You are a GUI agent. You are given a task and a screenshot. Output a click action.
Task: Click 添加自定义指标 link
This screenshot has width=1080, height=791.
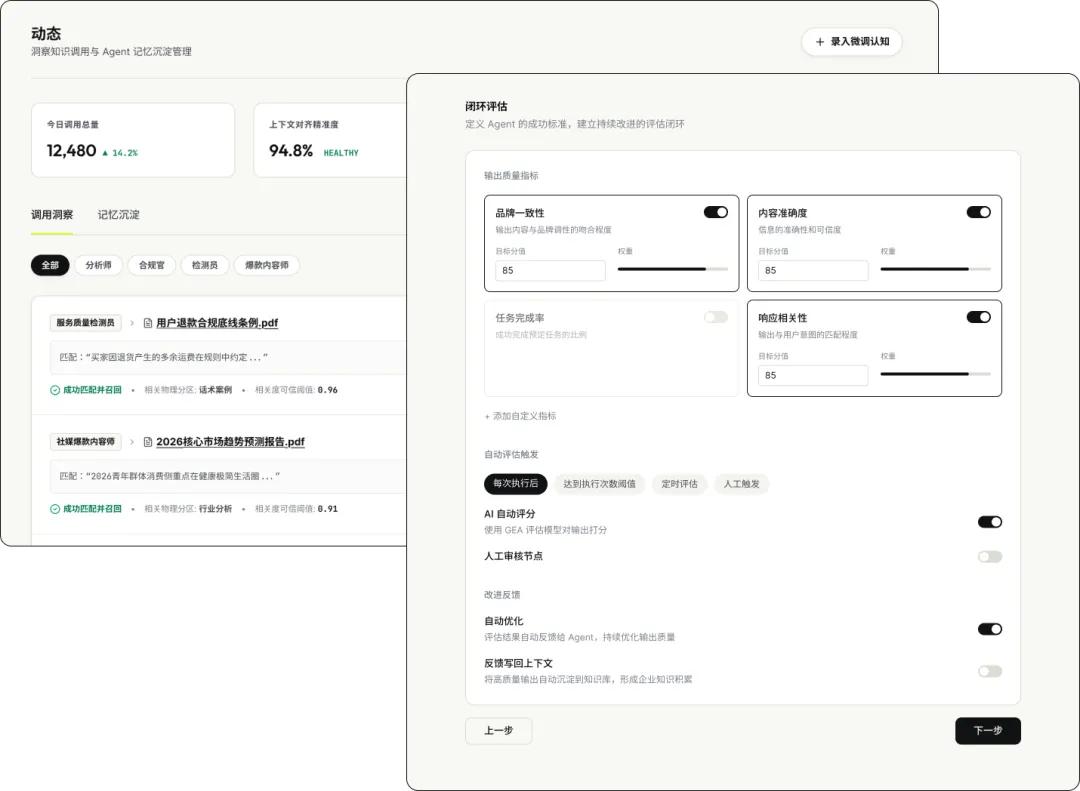pyautogui.click(x=520, y=416)
